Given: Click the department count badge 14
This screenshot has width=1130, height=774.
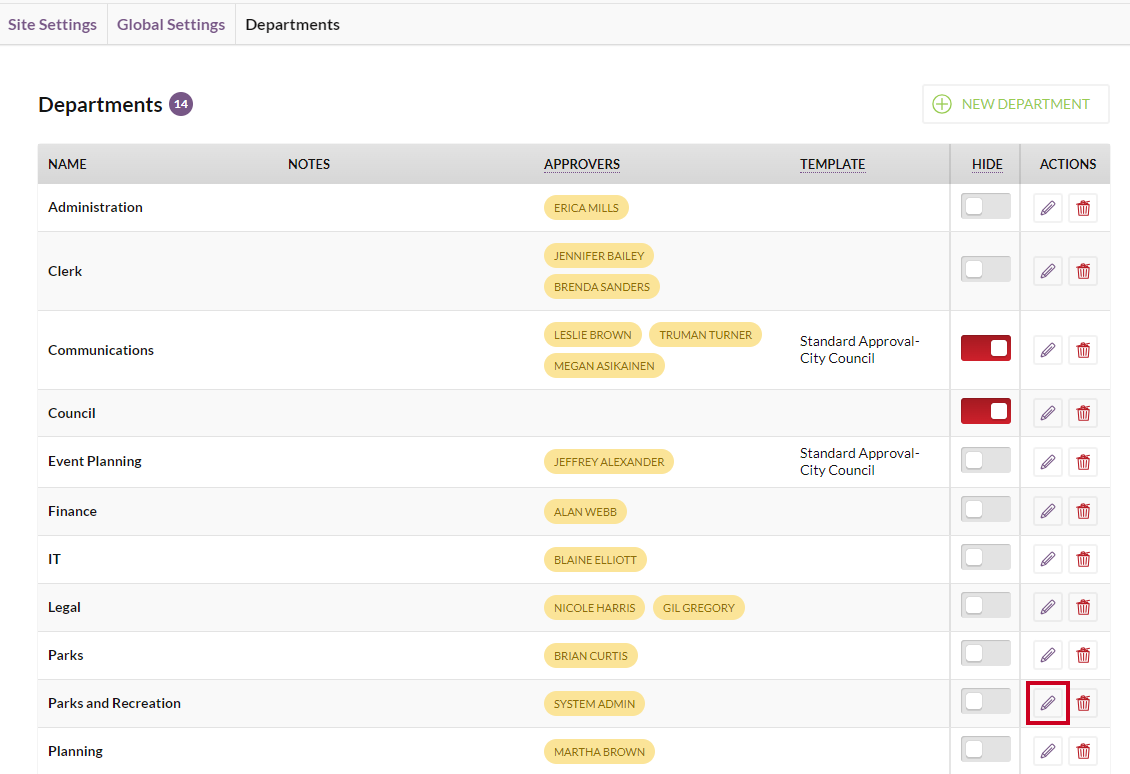Looking at the screenshot, I should [181, 104].
